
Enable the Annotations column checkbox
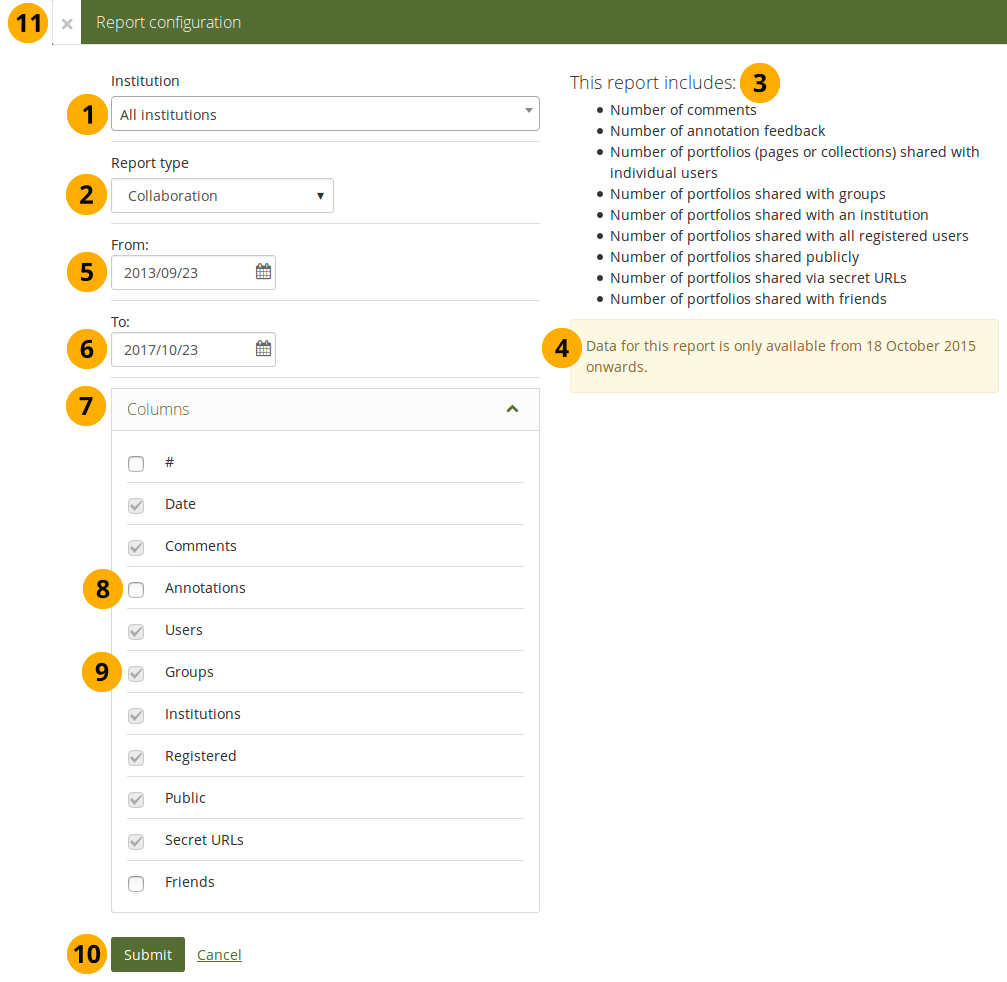pyautogui.click(x=136, y=590)
